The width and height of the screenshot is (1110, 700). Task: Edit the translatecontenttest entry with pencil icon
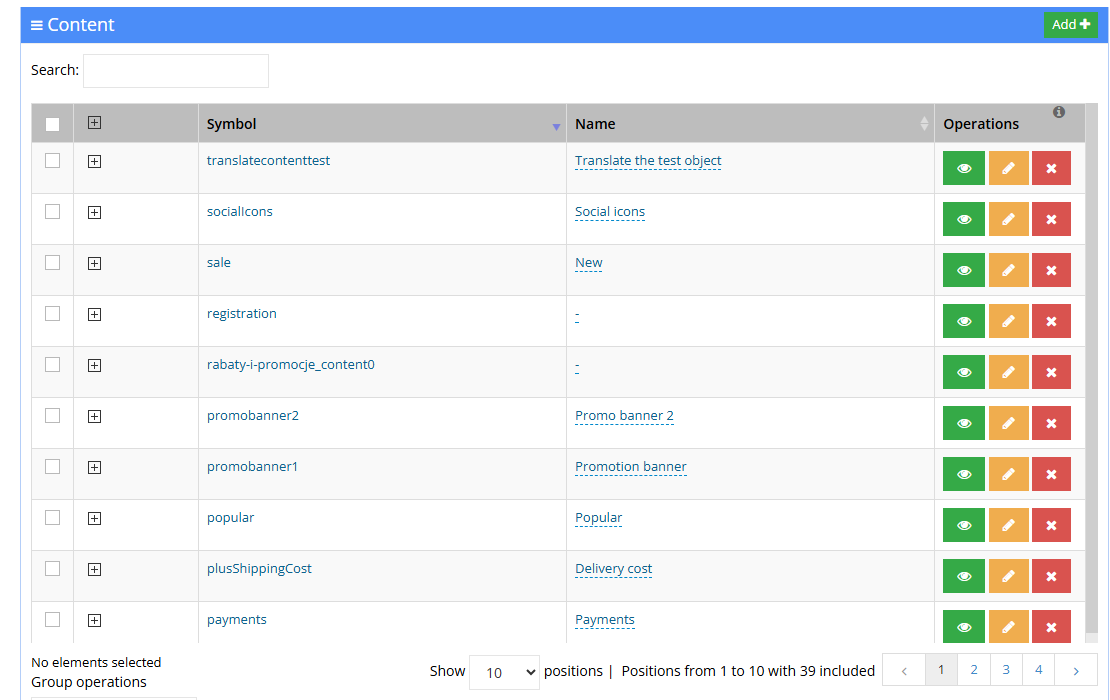pos(1008,168)
